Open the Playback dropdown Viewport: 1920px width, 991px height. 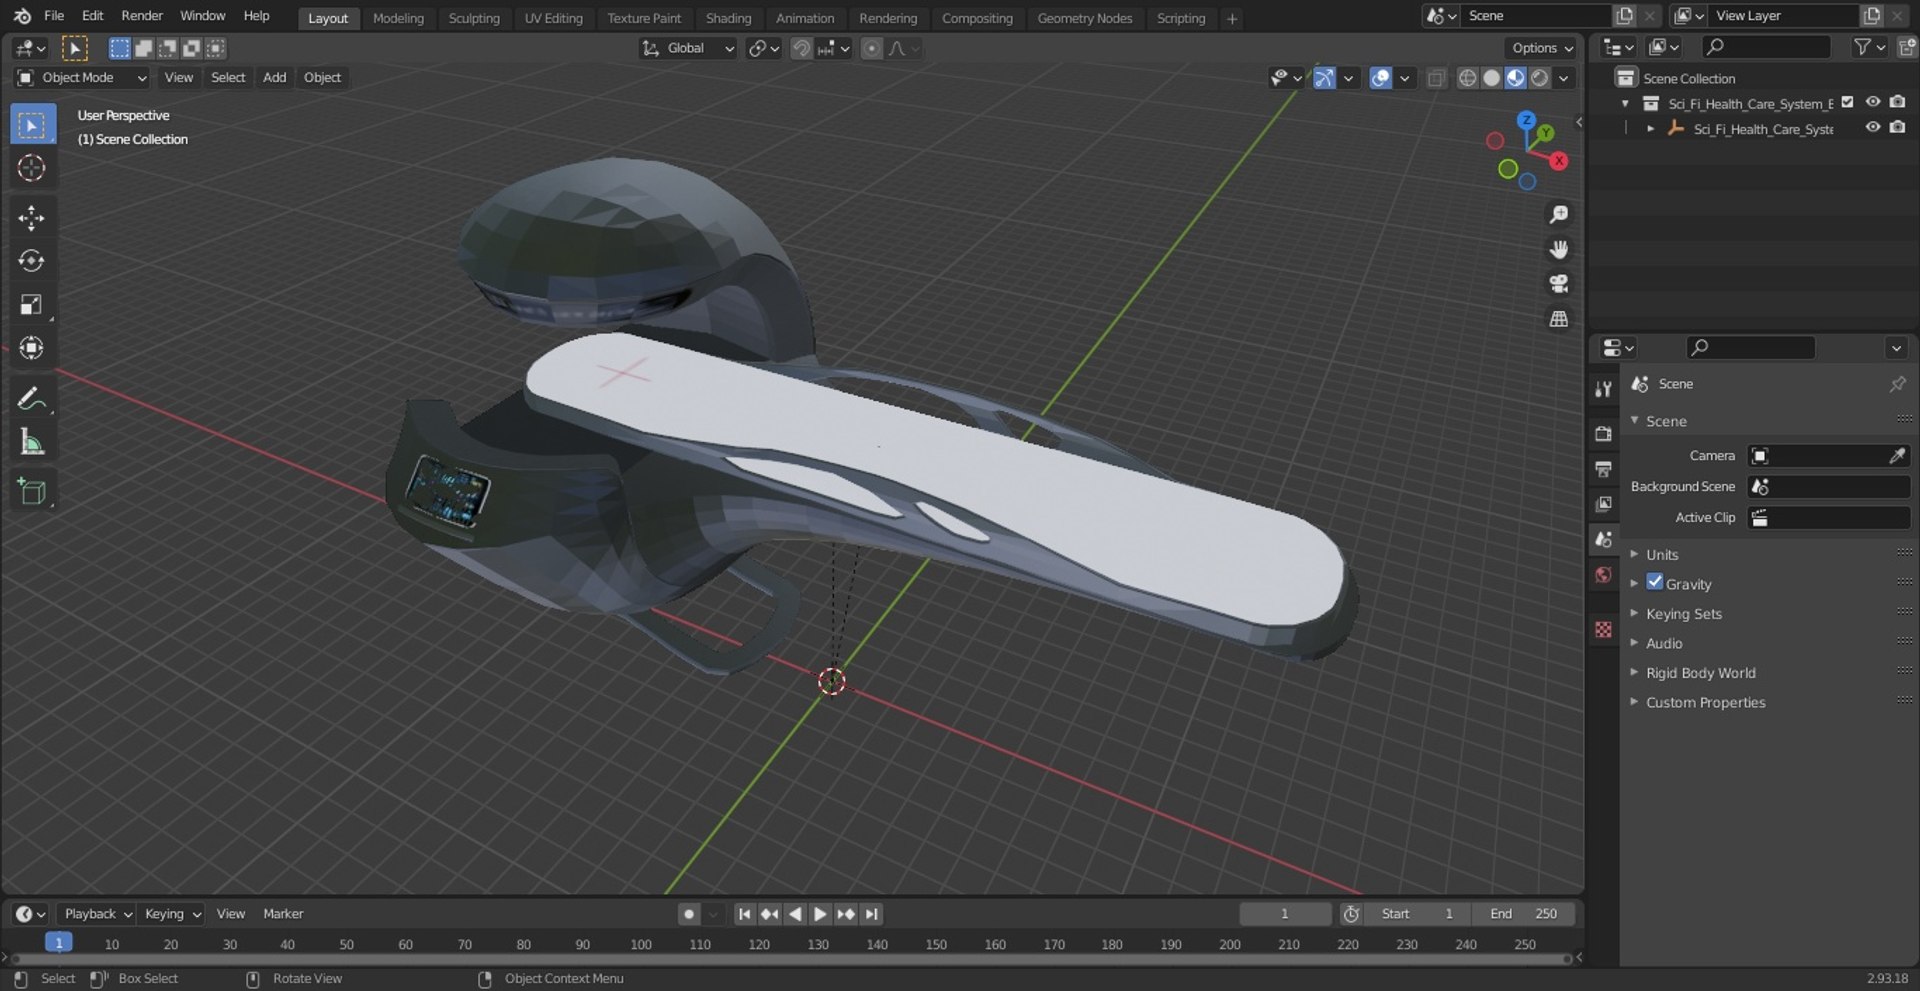pos(96,914)
